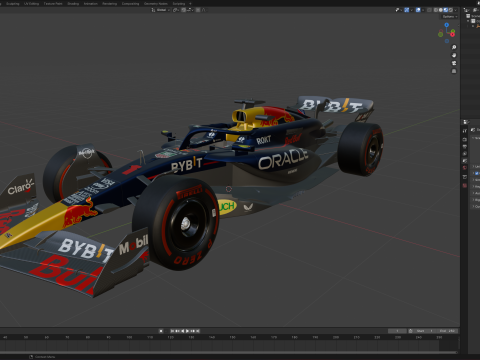Switch to the Texture Paint workspace tab

[53, 4]
